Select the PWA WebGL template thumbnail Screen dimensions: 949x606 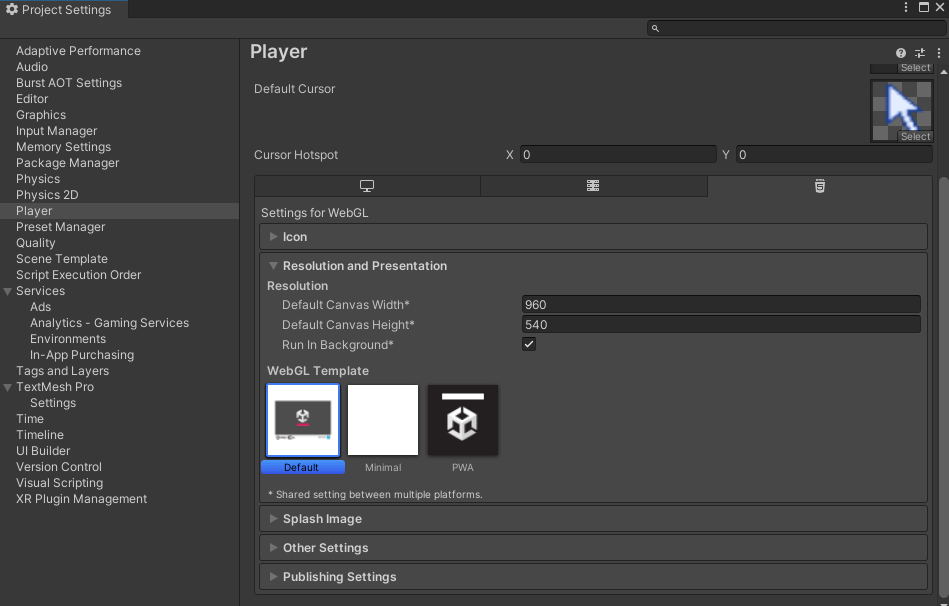click(463, 420)
